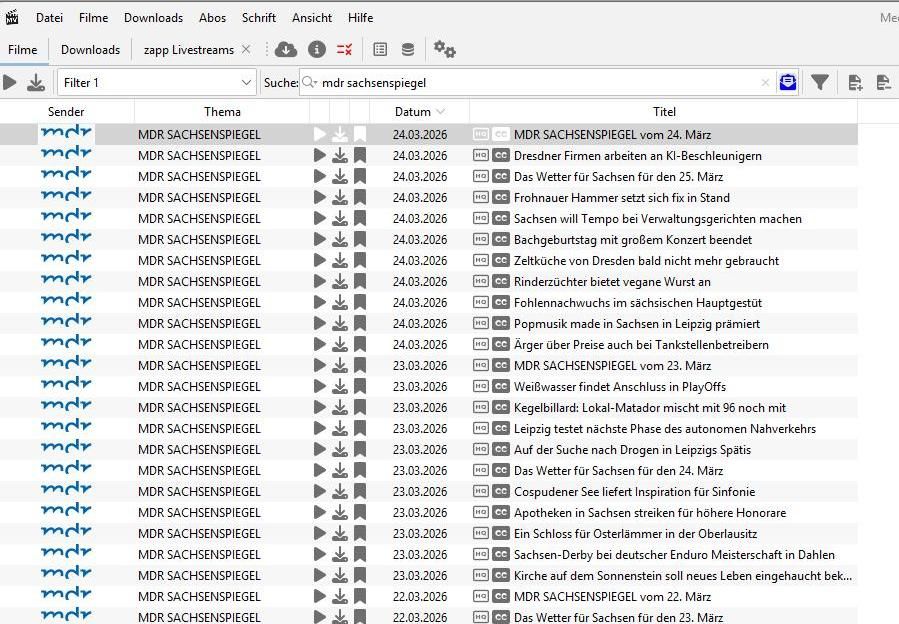
Task: Click the funnel filter icon
Action: point(820,83)
